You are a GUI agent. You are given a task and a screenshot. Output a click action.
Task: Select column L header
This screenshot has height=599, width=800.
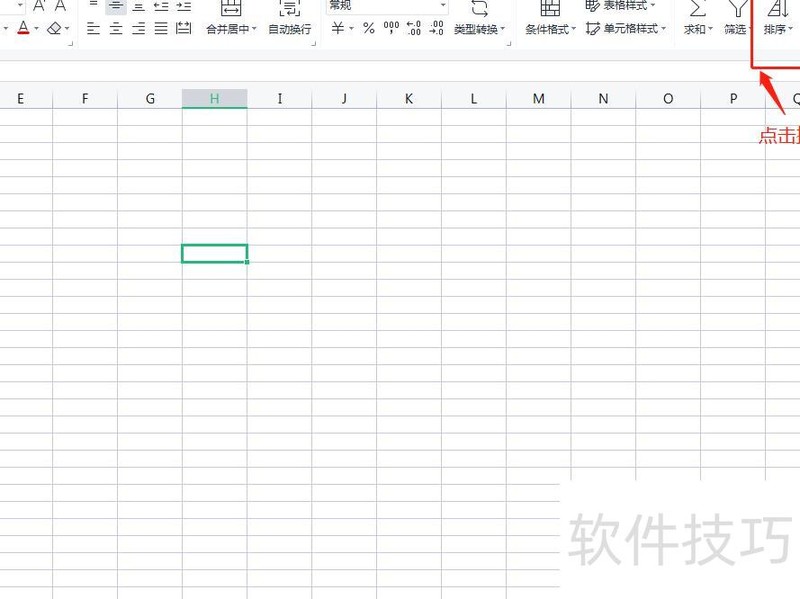[x=474, y=99]
